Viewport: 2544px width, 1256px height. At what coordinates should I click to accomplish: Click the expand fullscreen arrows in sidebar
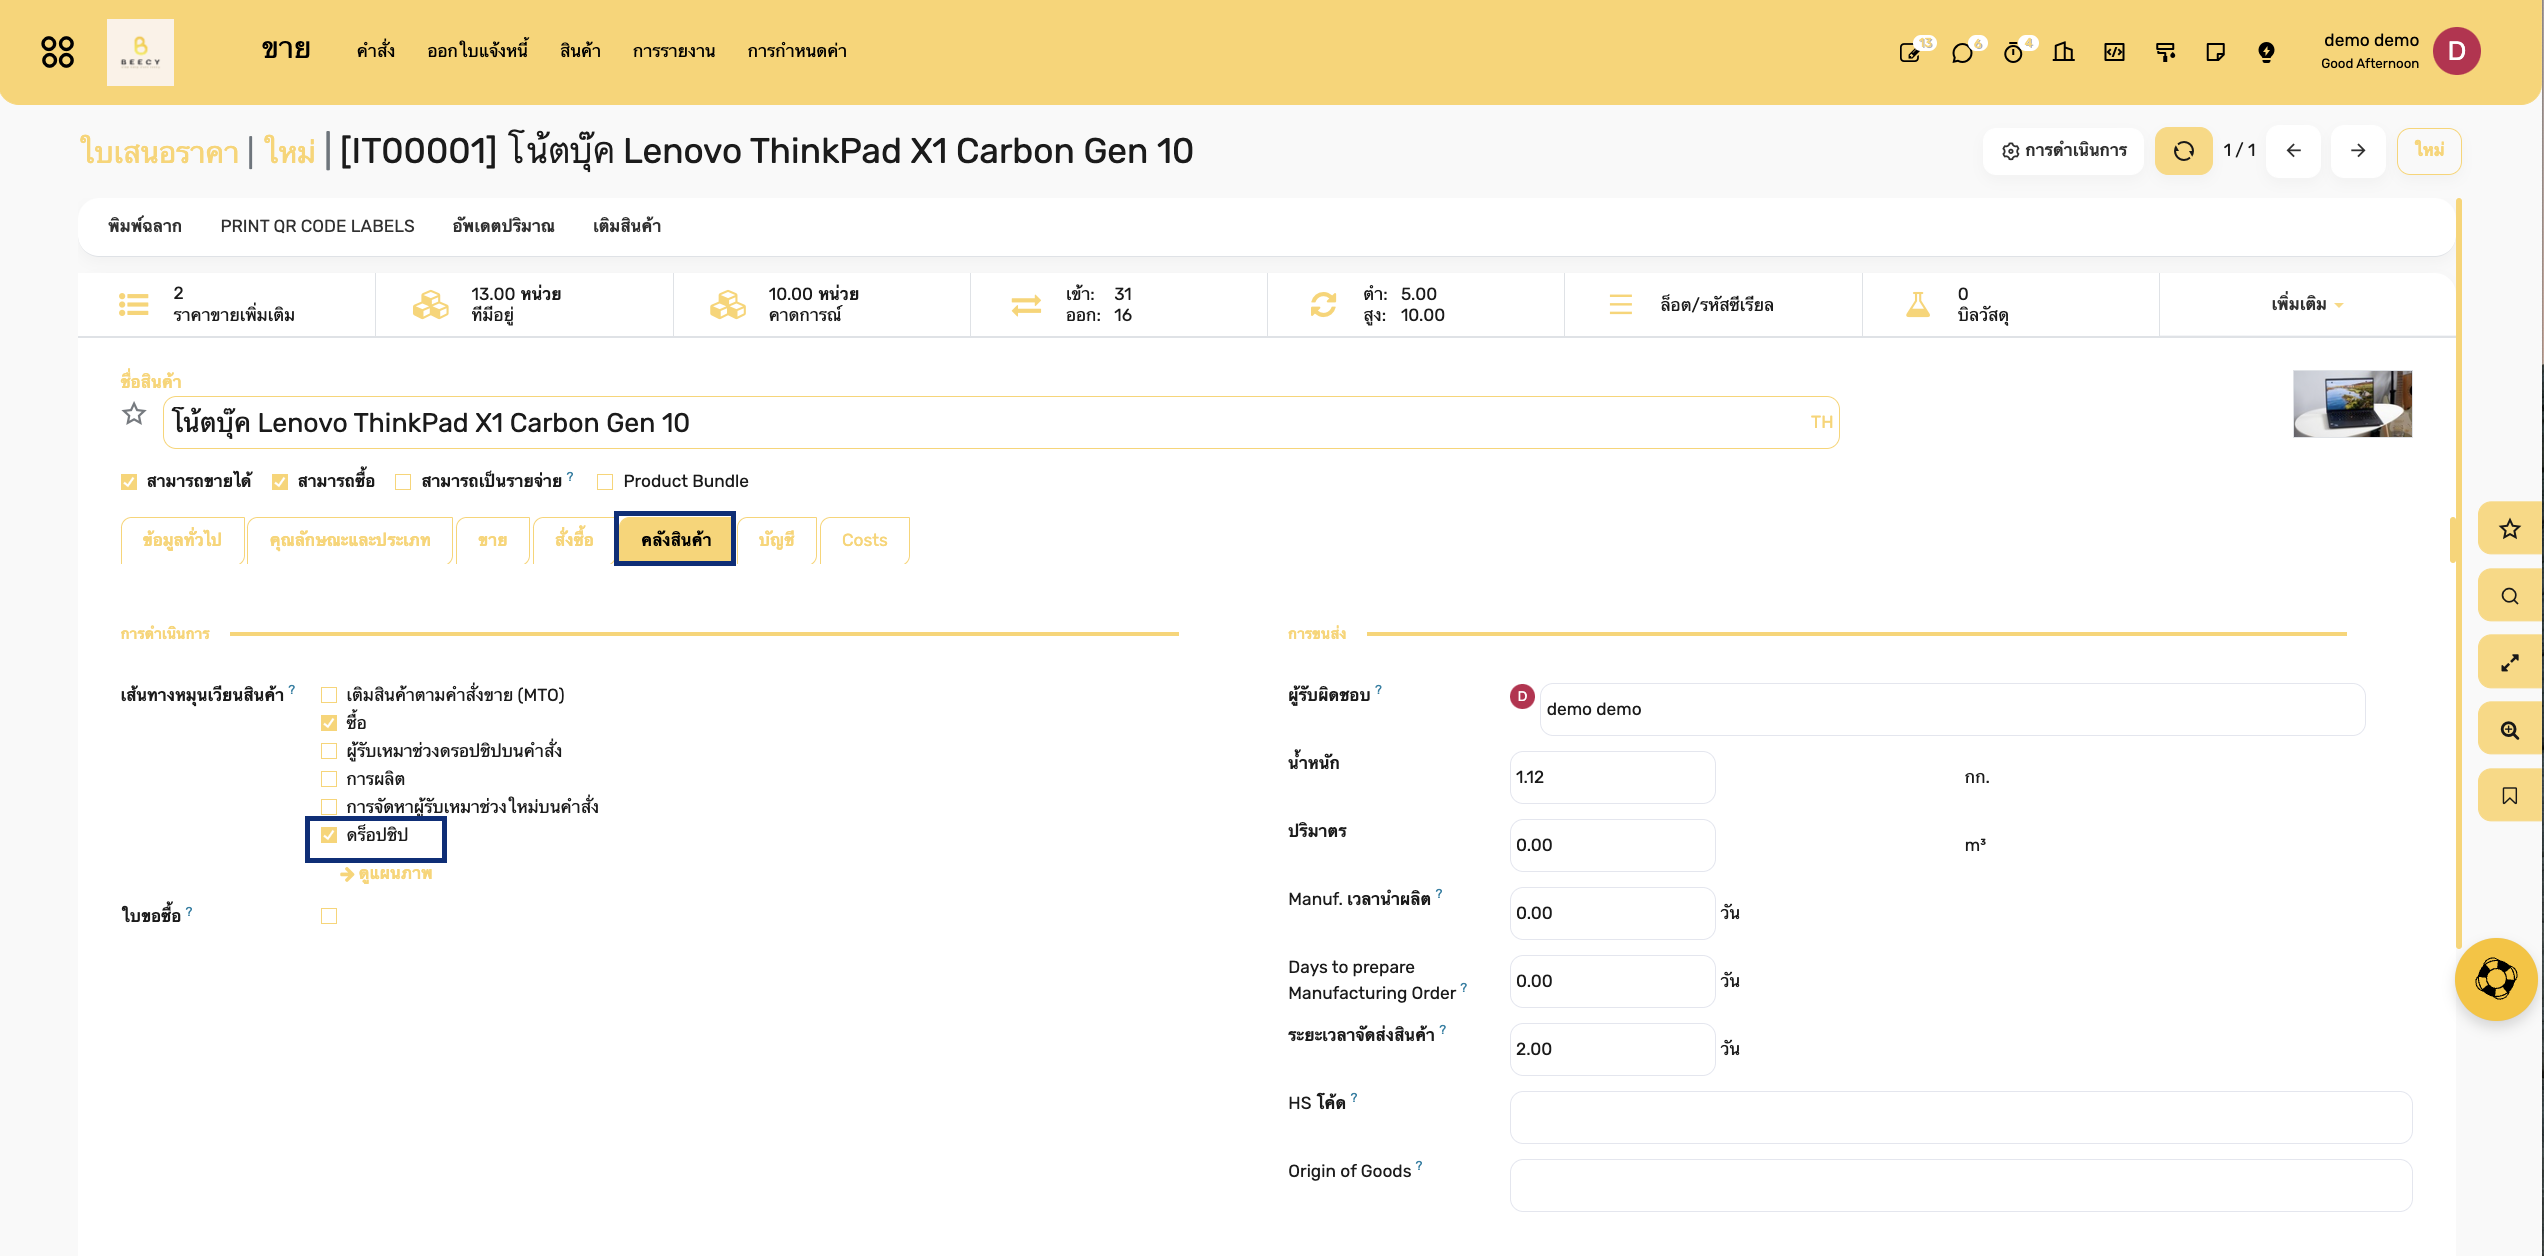[2510, 663]
